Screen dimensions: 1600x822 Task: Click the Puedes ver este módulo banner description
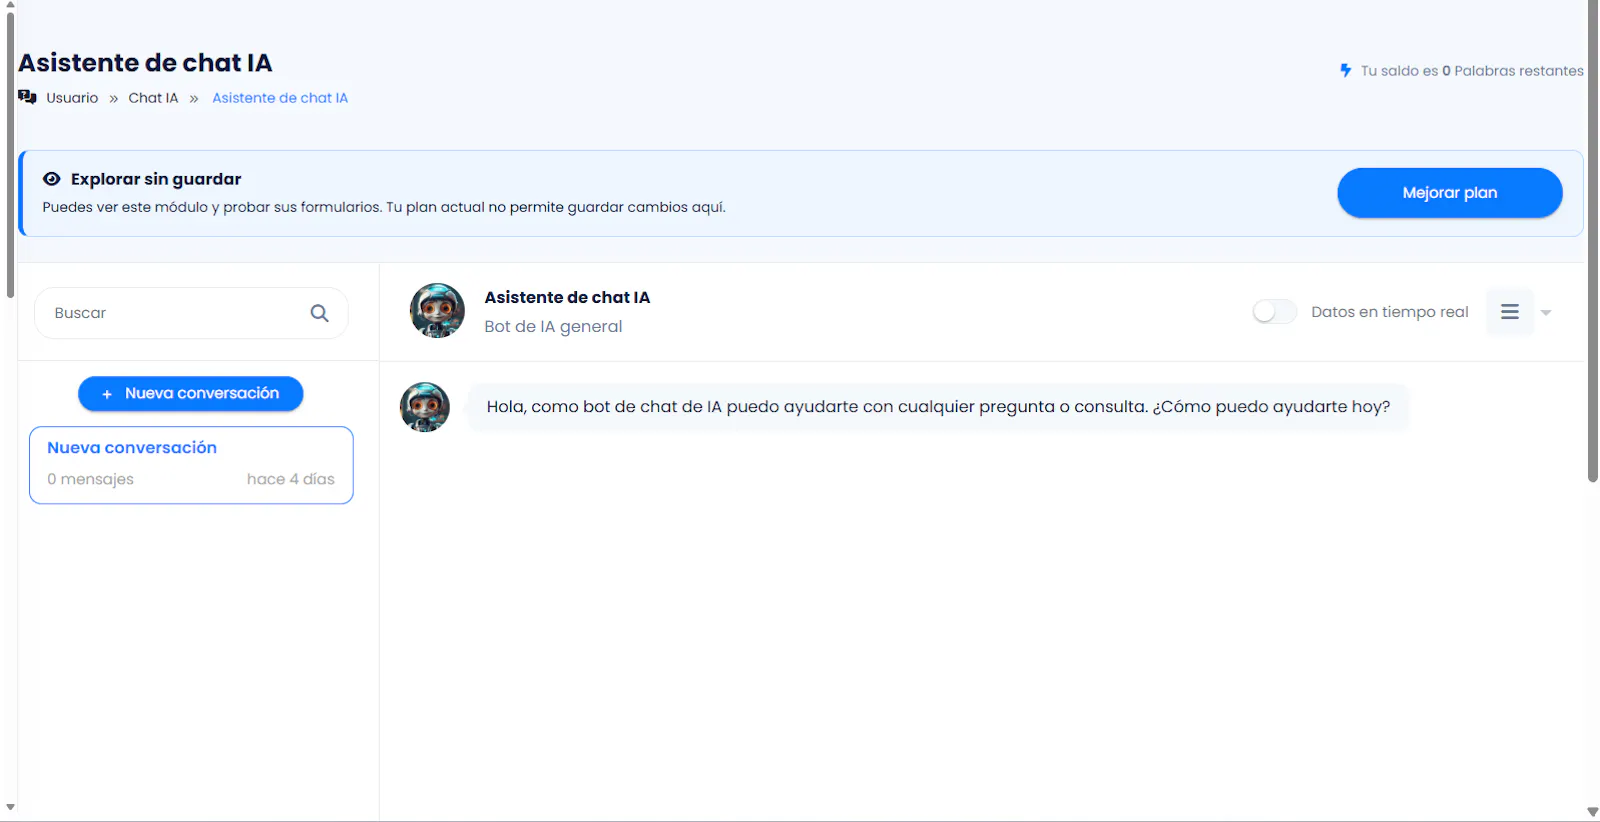pos(384,207)
